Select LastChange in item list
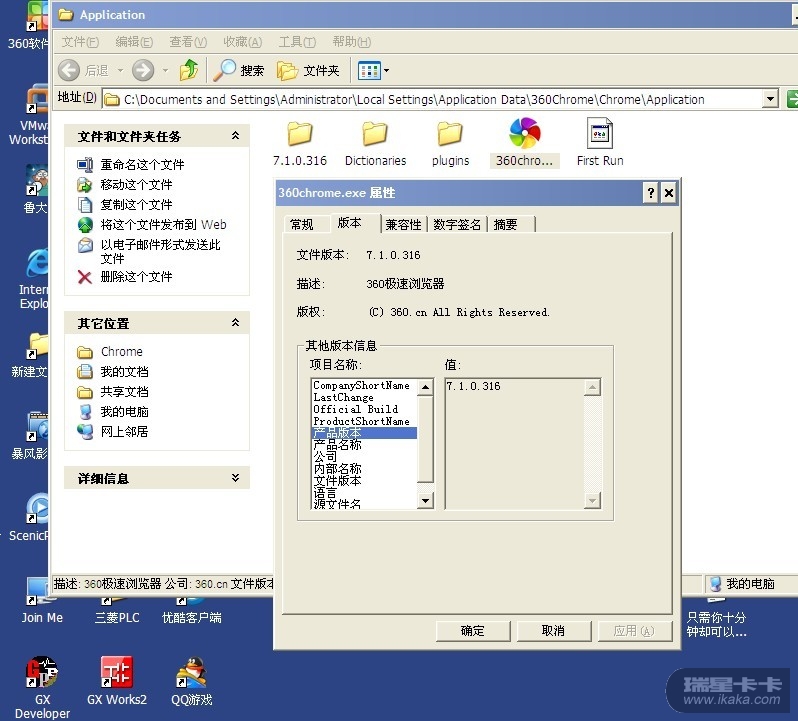Screen dimensions: 798x721 point(344,397)
